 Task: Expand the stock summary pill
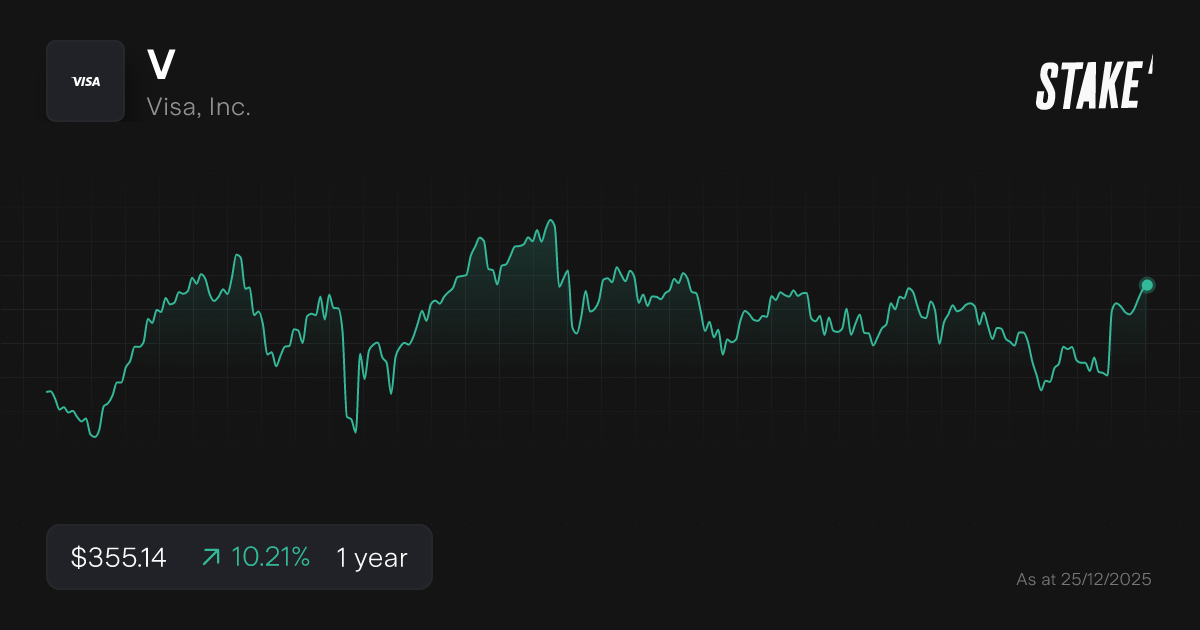point(239,557)
